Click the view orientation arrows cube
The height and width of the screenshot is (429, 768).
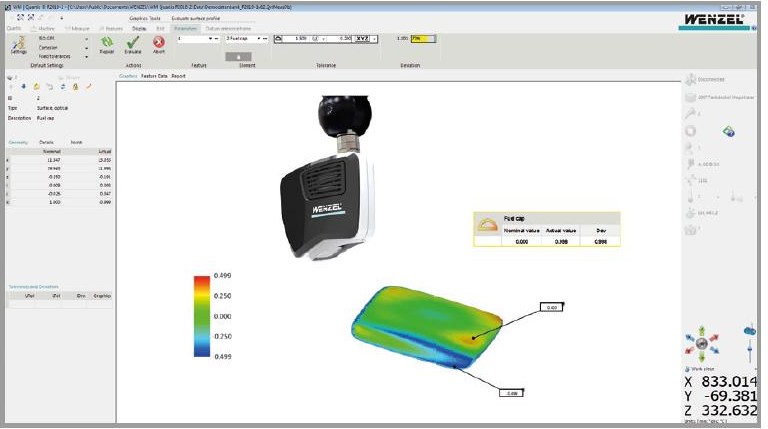click(702, 343)
